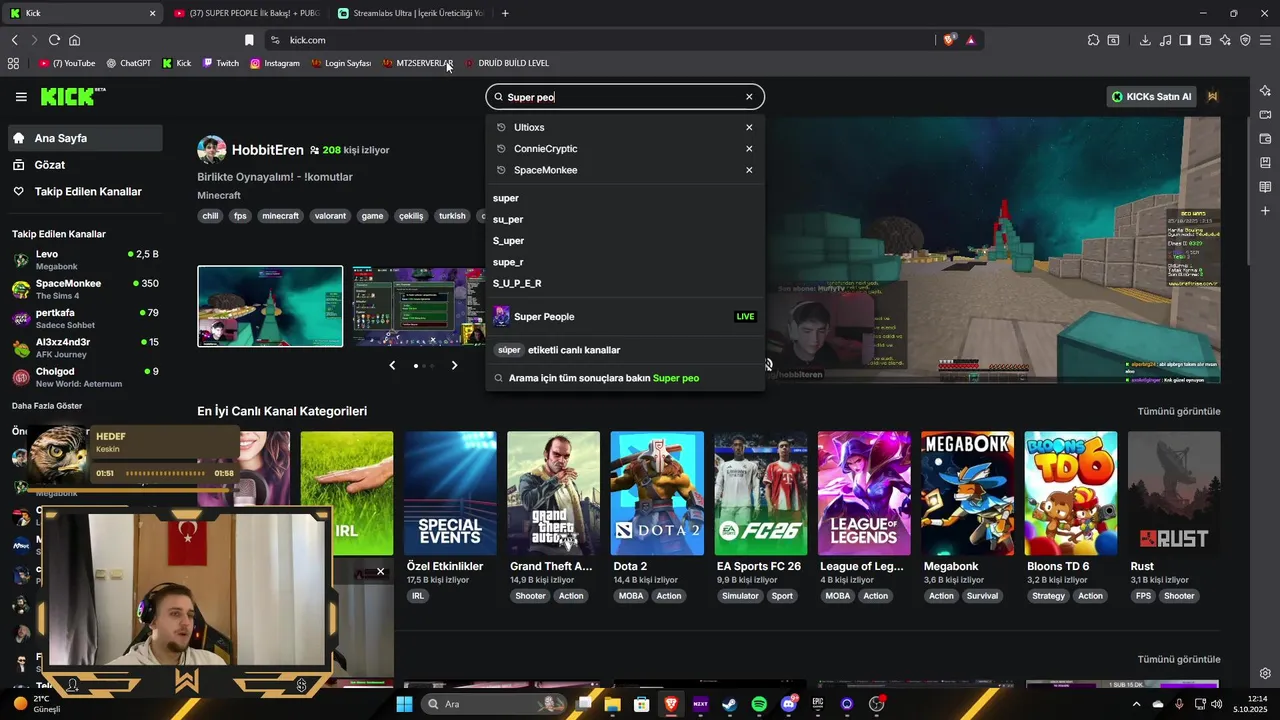Viewport: 1280px width, 720px height.
Task: Remove SpaceMonkee from recent searches
Action: coord(749,170)
